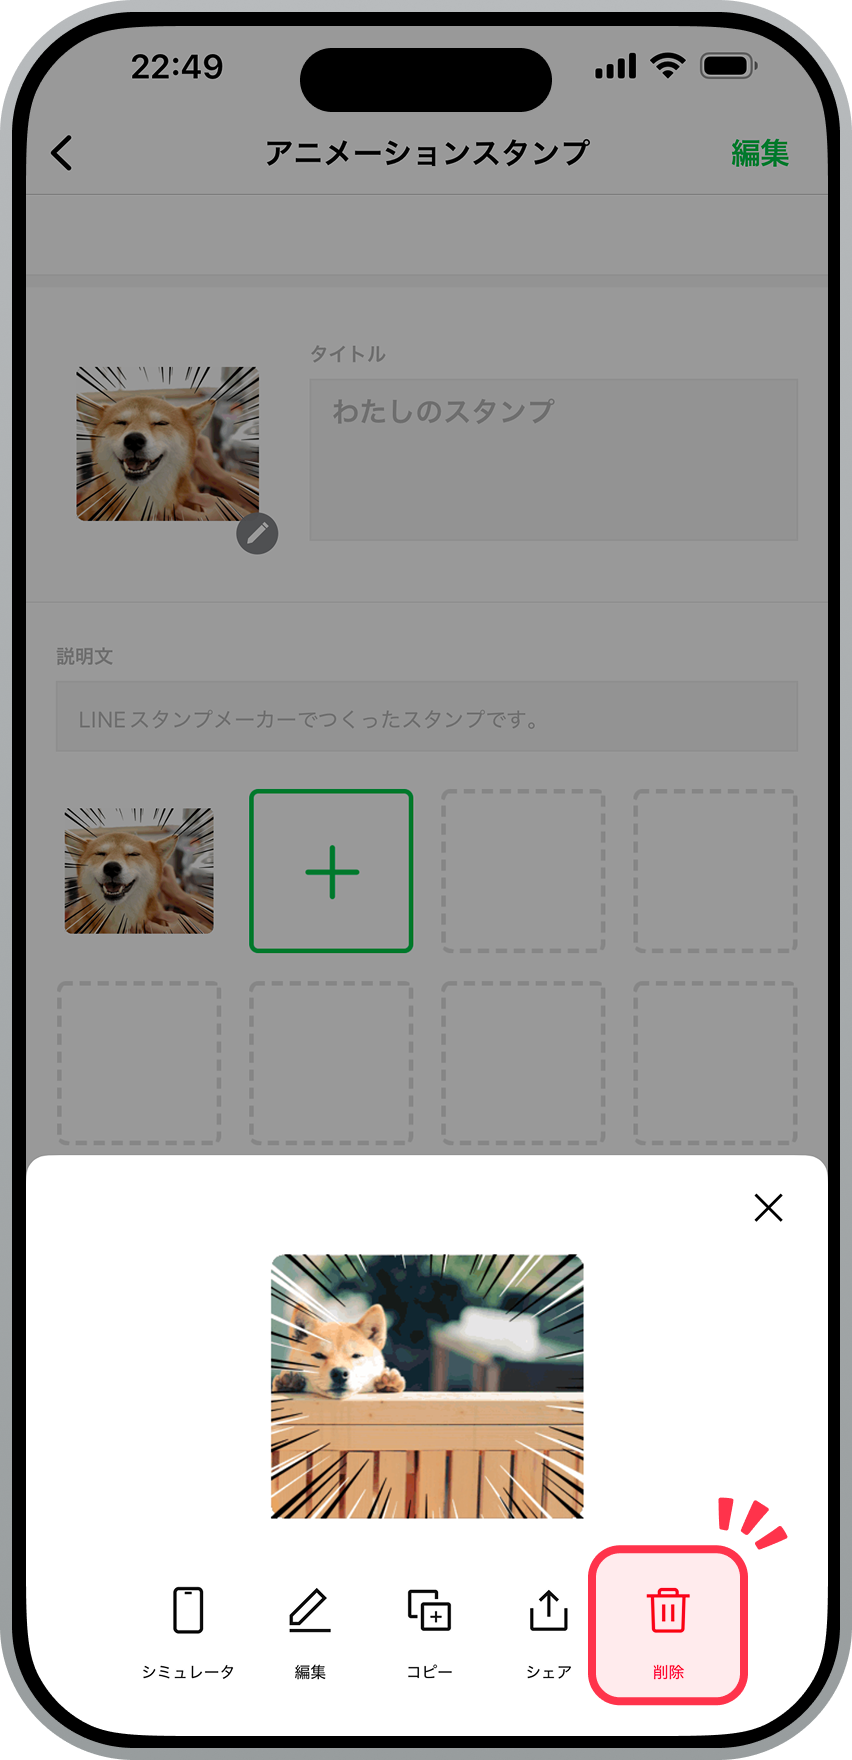Tap the シミュレータ phone icon
This screenshot has height=1760, width=852.
coord(188,1610)
